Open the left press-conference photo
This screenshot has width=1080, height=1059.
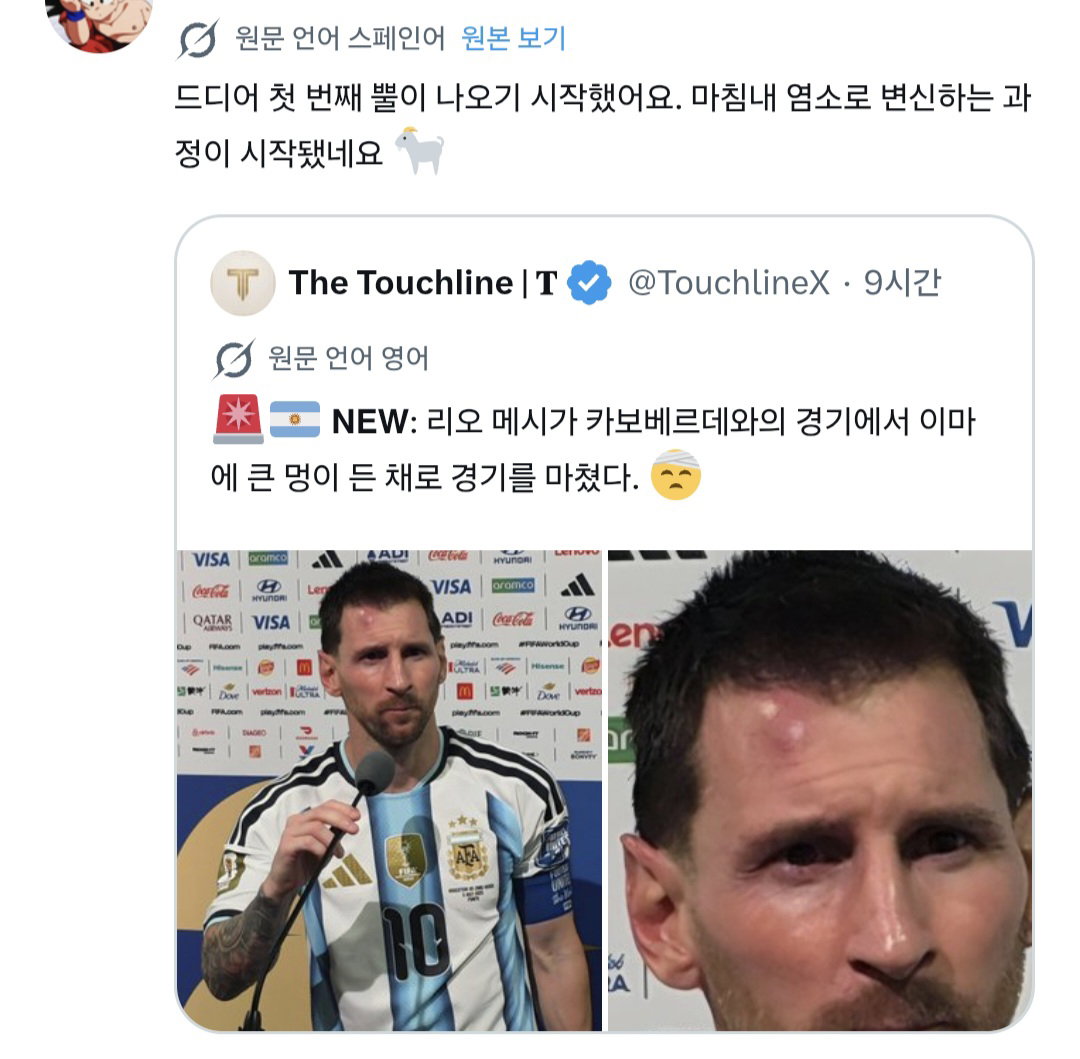click(389, 790)
